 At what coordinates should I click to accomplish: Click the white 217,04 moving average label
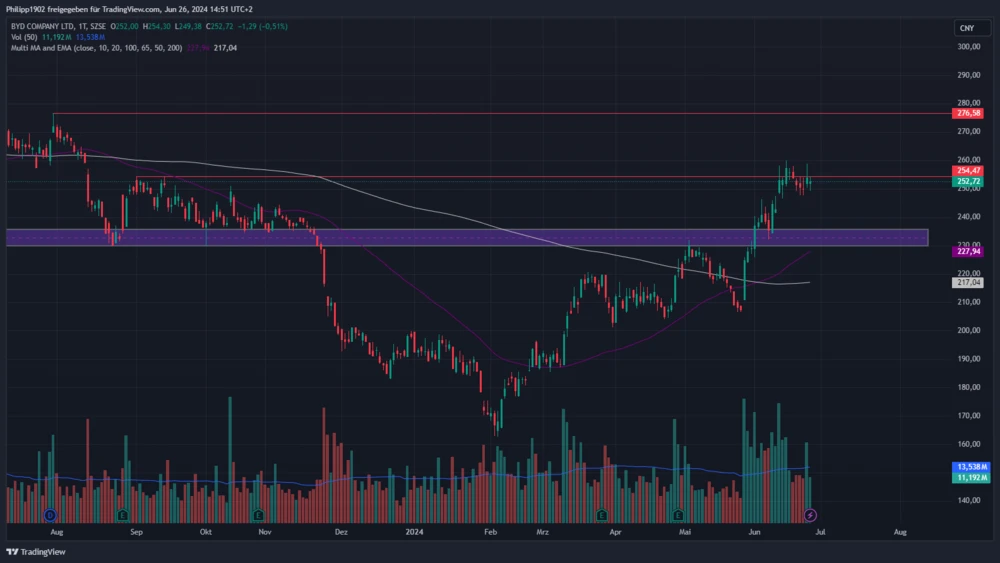968,283
